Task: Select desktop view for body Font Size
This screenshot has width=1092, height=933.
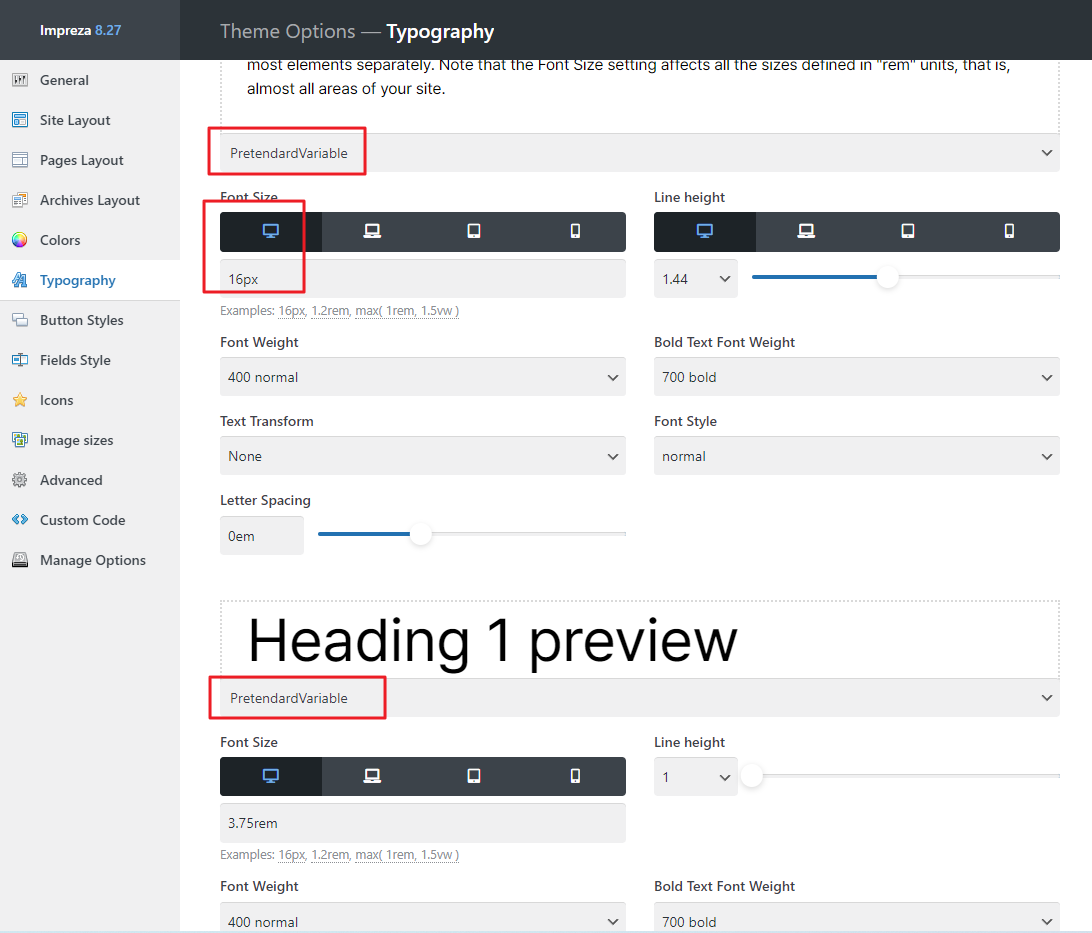Action: click(x=271, y=232)
